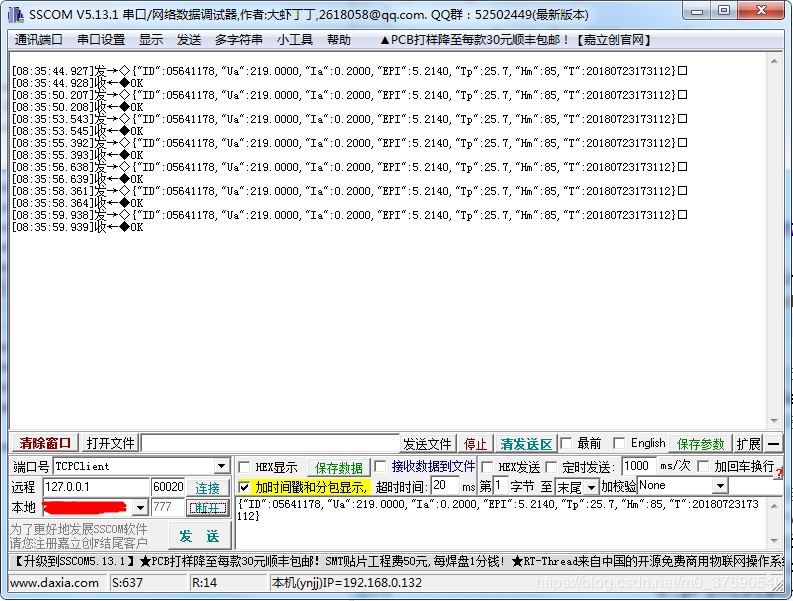
Task: Enable the HEX显示 checkbox
Action: [244, 467]
